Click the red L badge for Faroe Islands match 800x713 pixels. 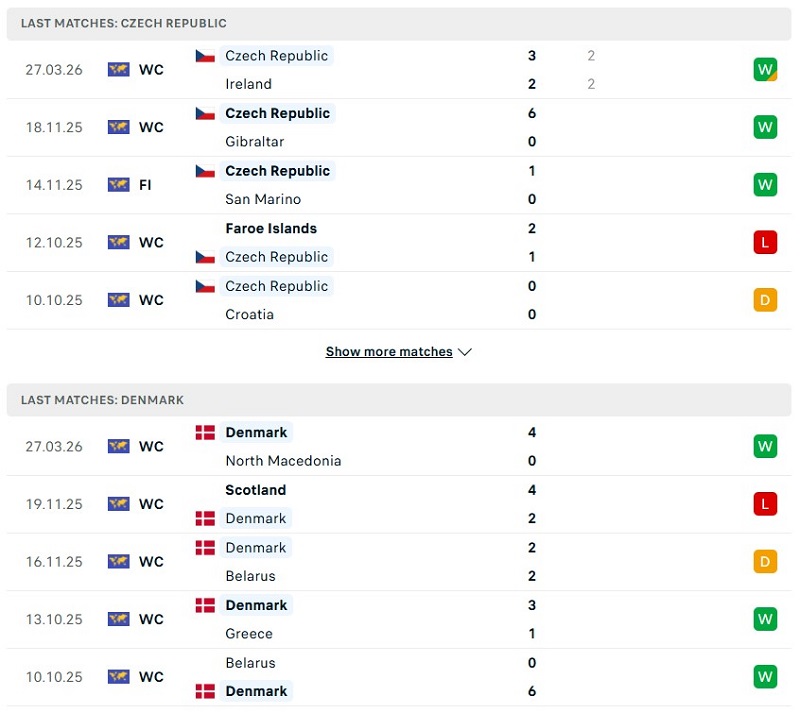click(765, 242)
